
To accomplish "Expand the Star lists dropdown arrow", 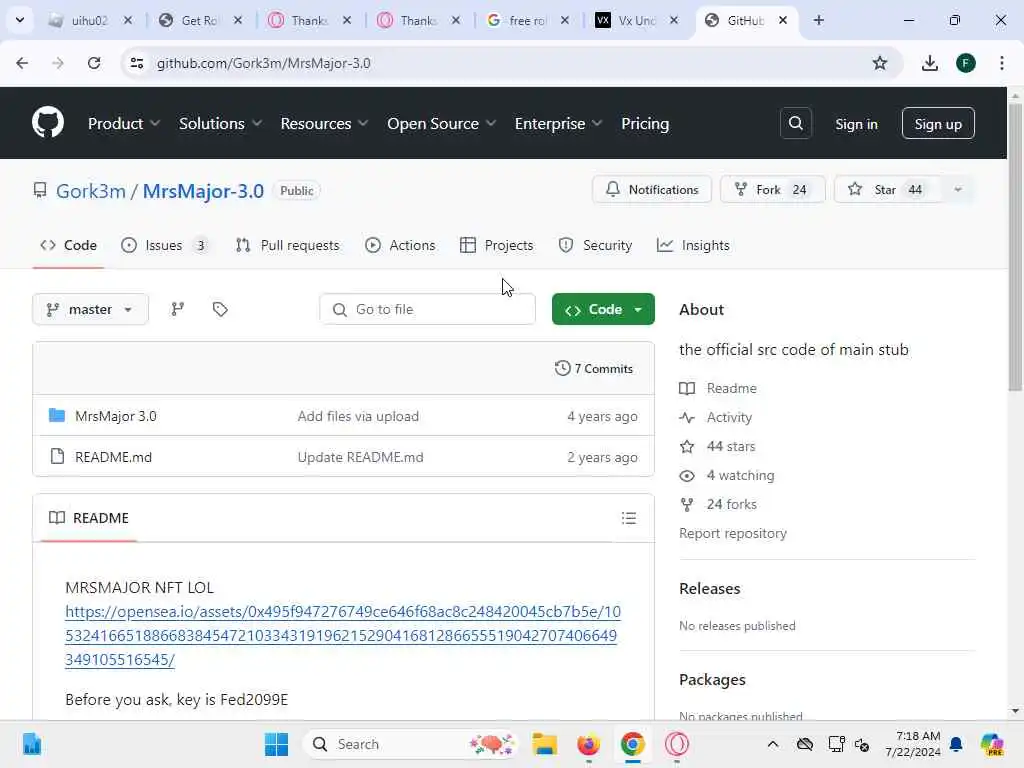I will 958,189.
